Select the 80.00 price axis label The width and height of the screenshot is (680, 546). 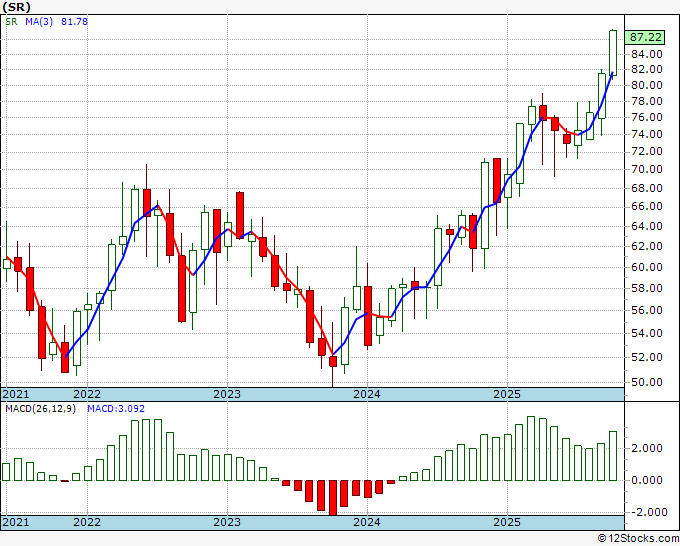coord(646,85)
